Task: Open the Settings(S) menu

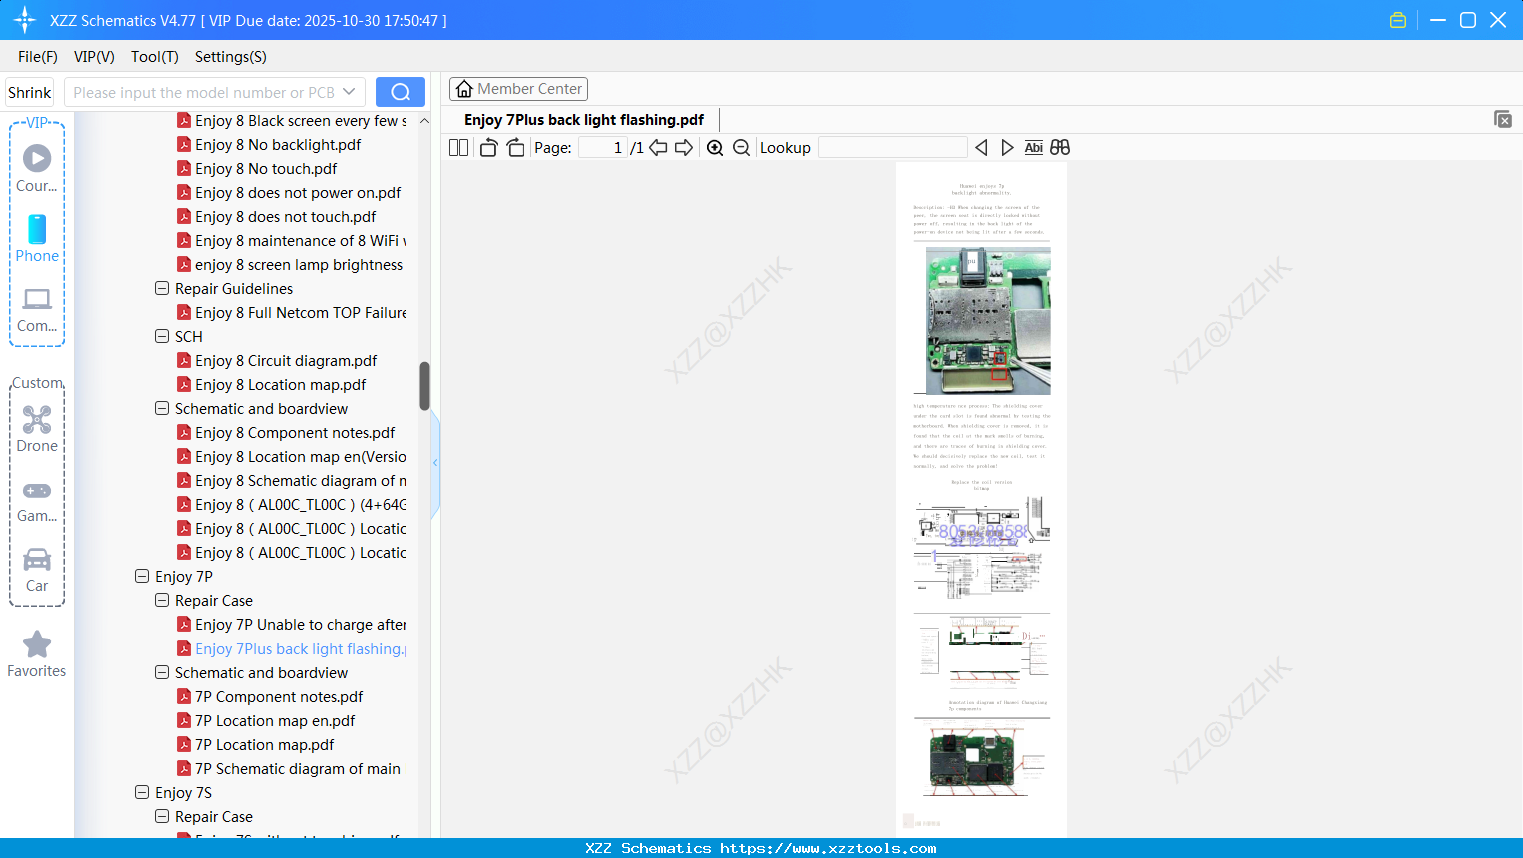Action: click(x=231, y=57)
